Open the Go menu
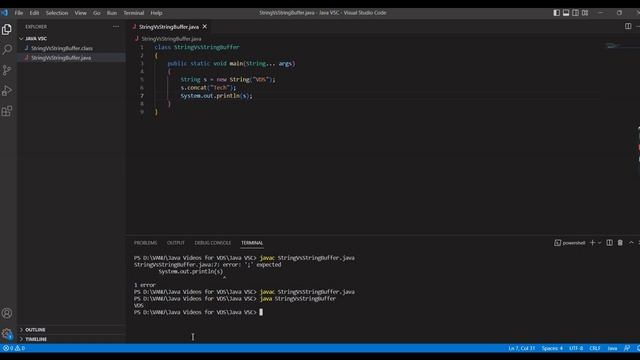The image size is (640, 360). coord(97,13)
